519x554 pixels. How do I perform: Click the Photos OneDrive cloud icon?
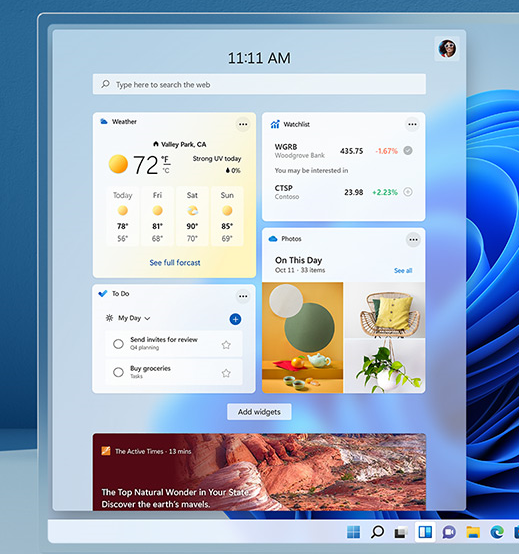(x=273, y=239)
